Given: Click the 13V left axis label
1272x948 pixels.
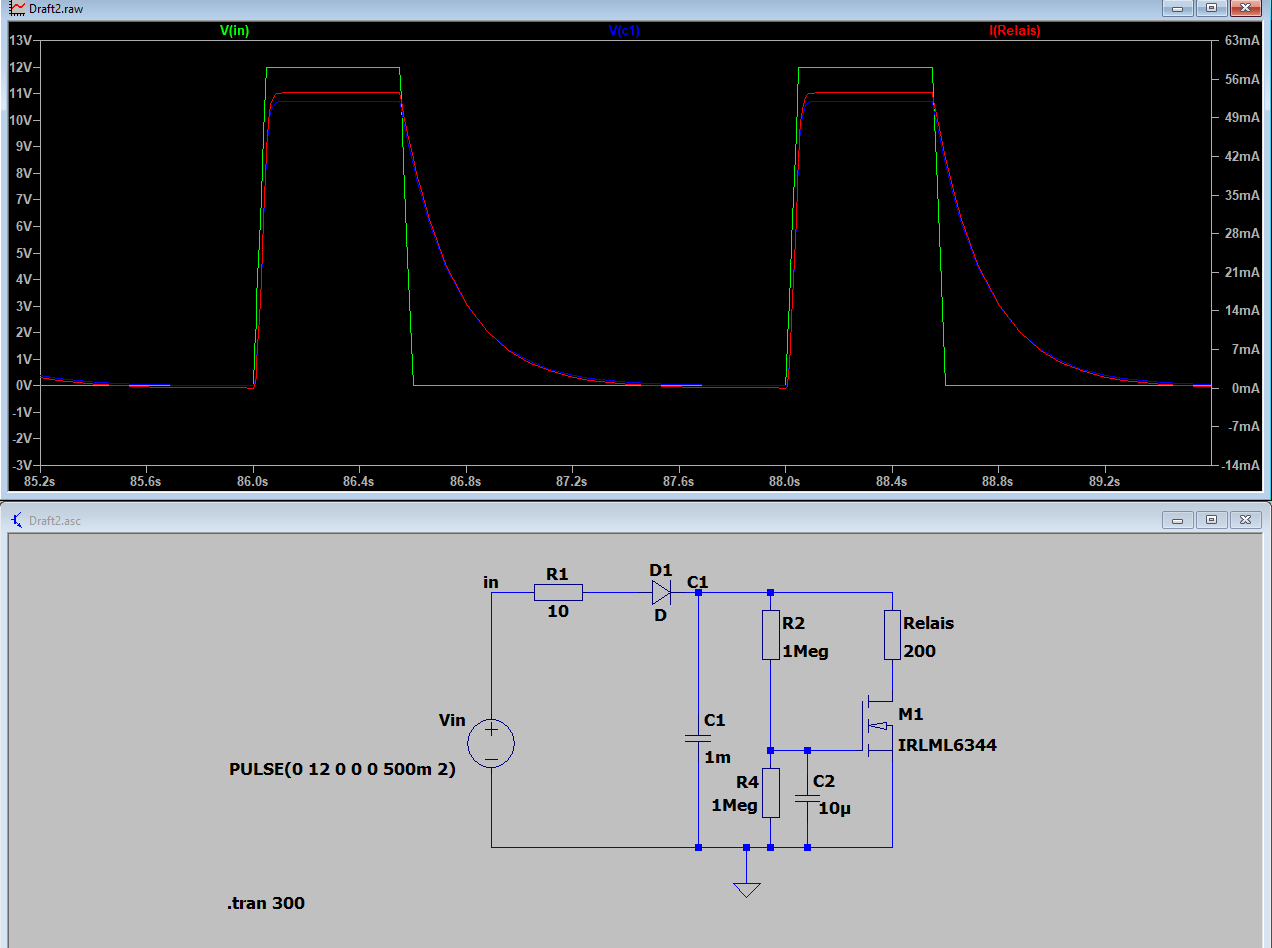Looking at the screenshot, I should point(22,40).
